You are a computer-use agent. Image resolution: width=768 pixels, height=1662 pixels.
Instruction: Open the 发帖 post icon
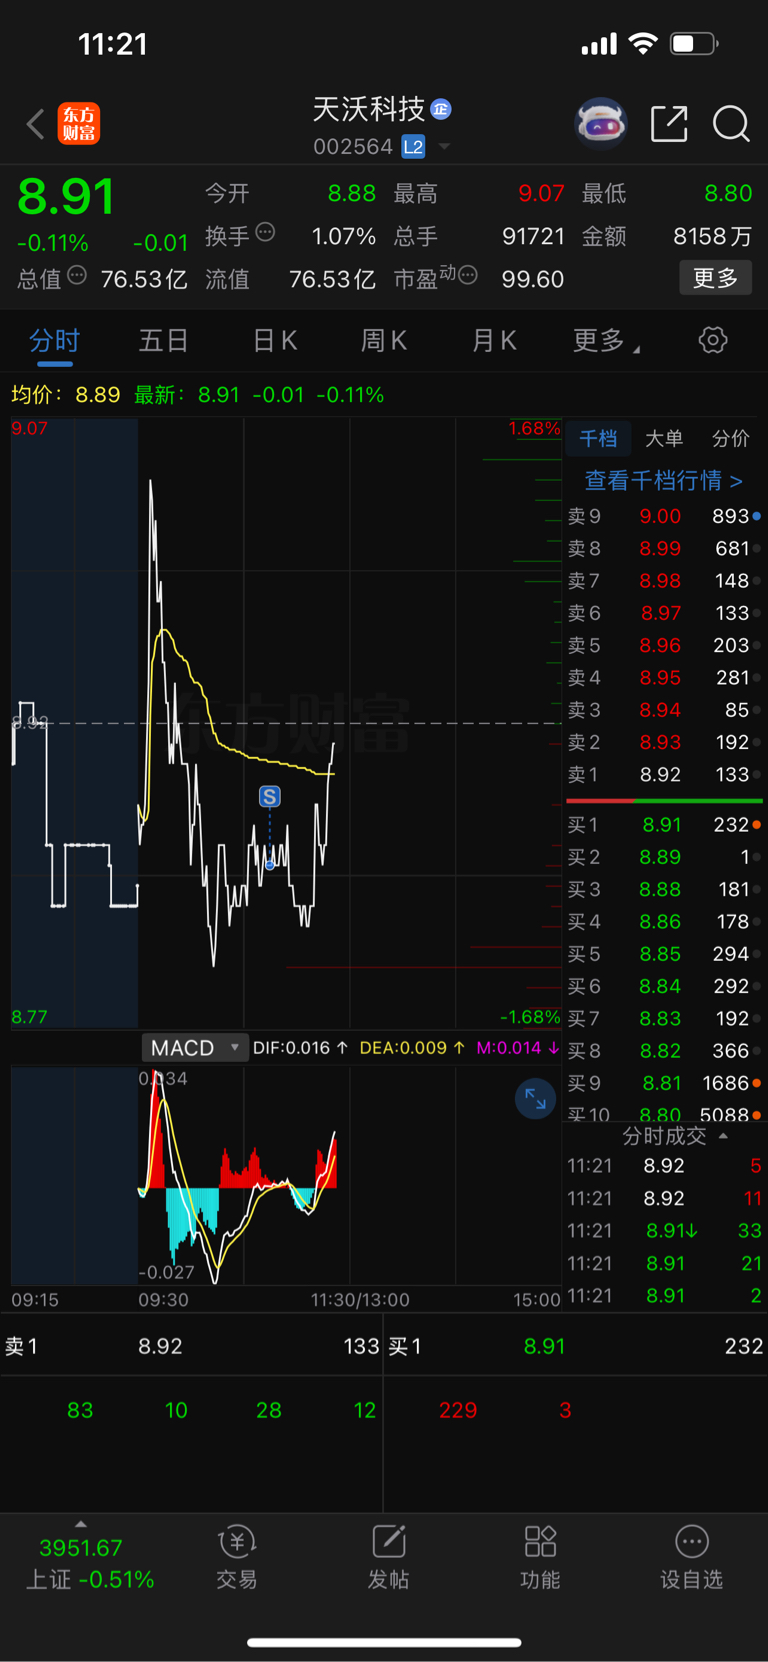tap(389, 1542)
